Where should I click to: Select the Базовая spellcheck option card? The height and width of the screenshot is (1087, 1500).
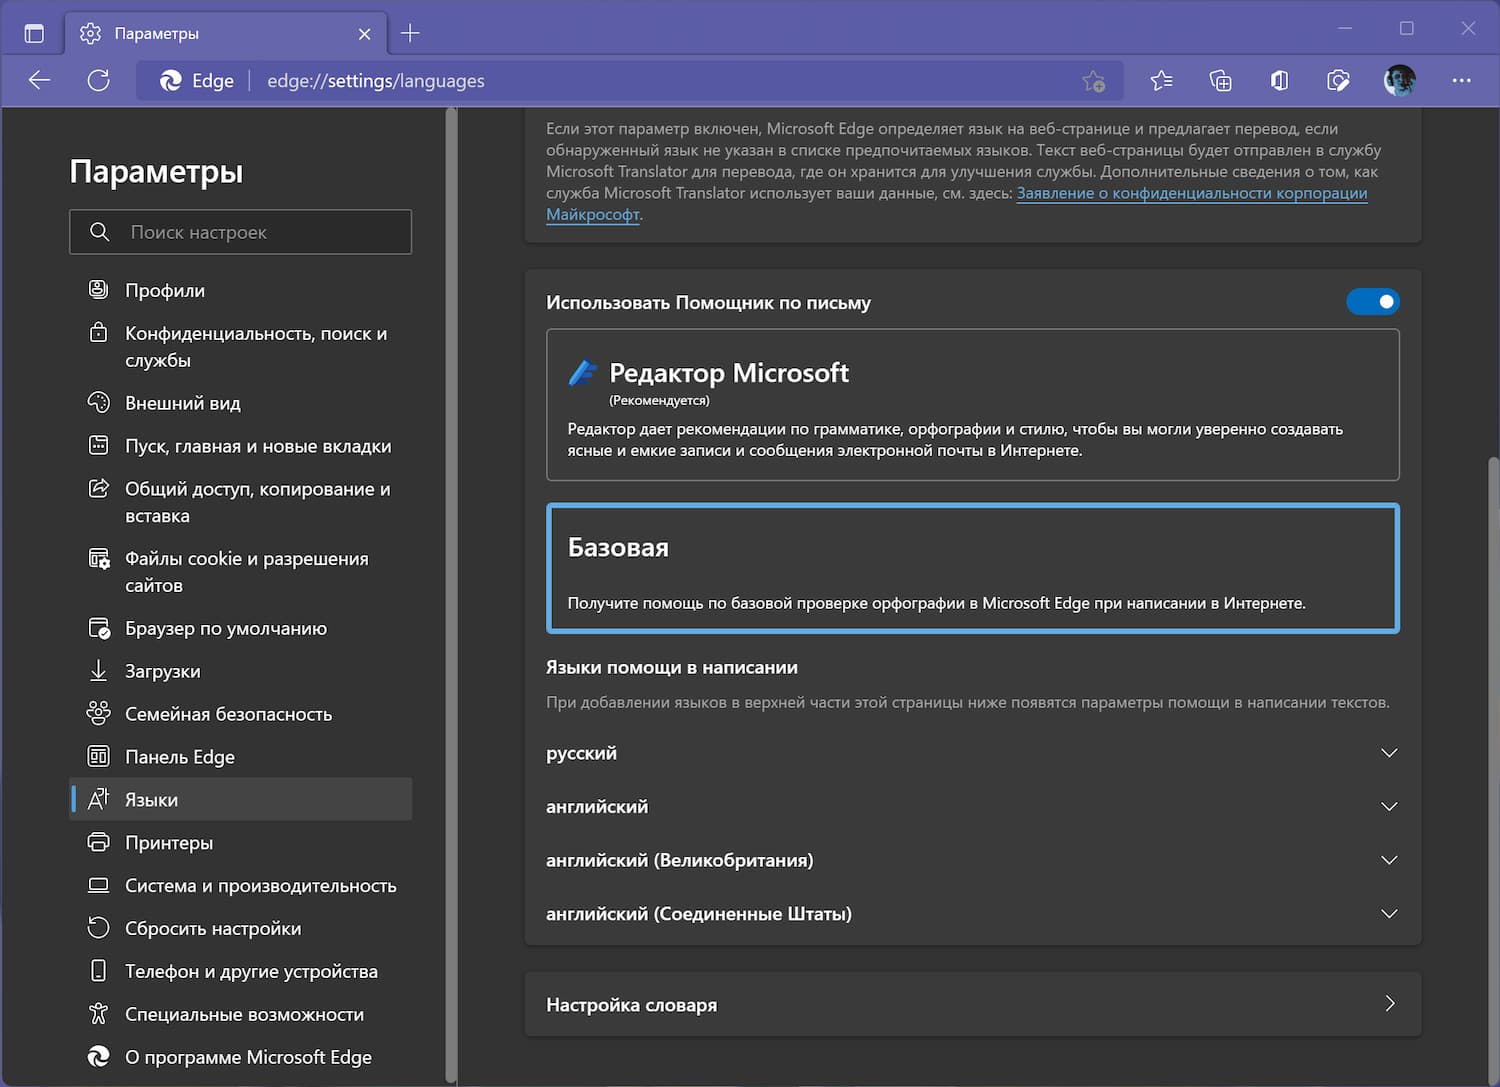click(x=972, y=568)
